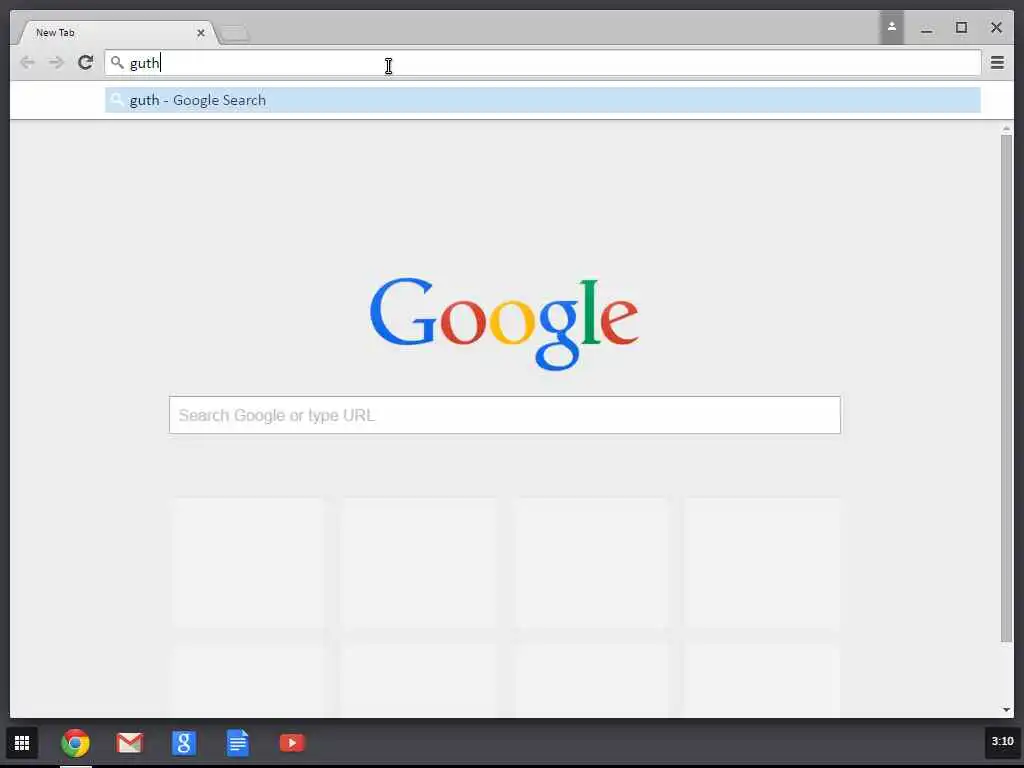Select the New Tab tab
The image size is (1024, 768).
(118, 33)
